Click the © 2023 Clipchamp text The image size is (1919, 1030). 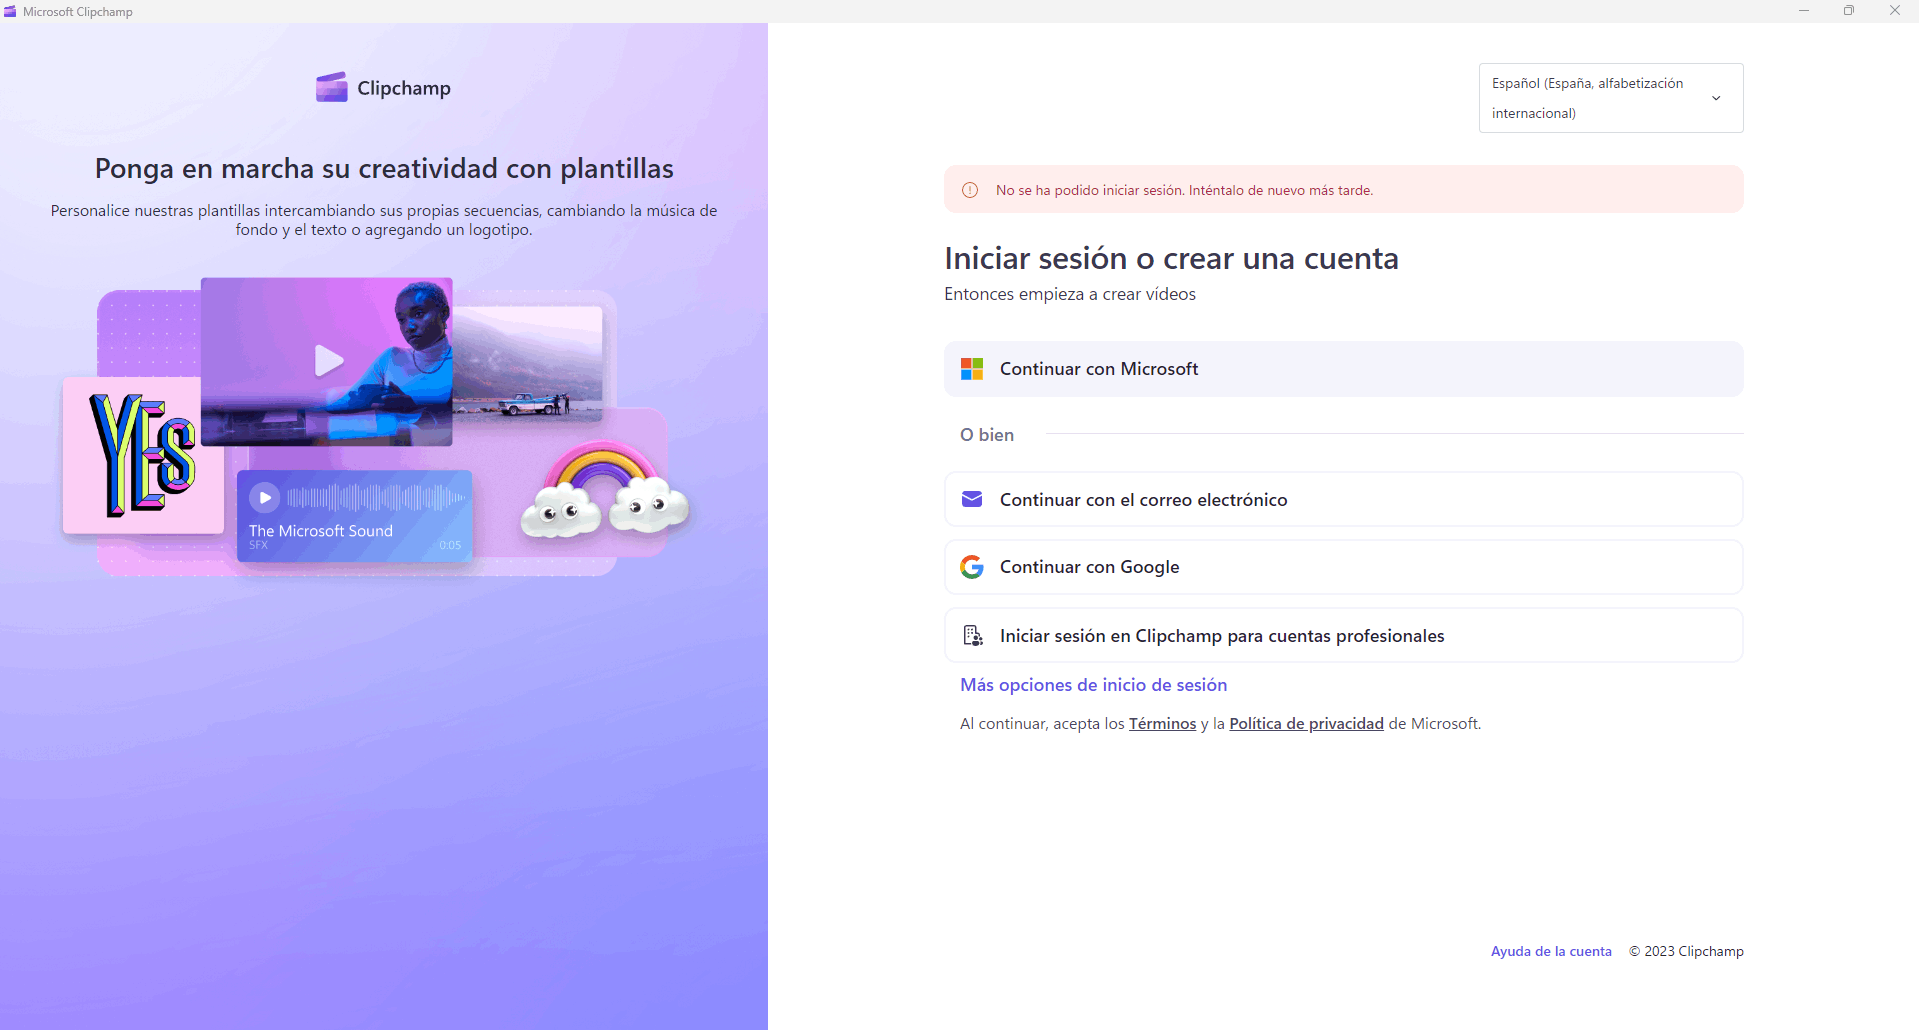click(1686, 951)
